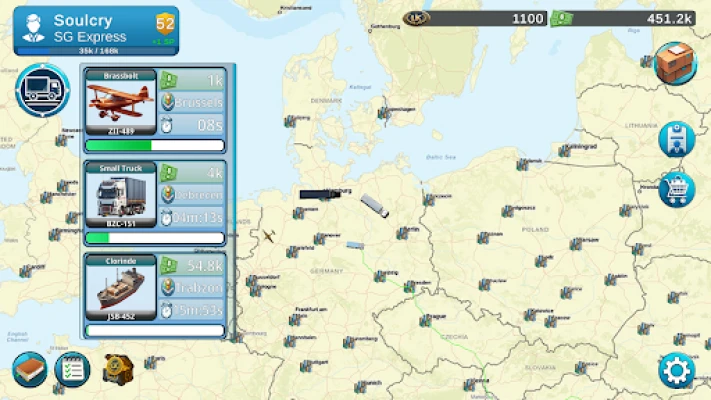Tap the yellow machine icon
The image size is (711, 400).
coord(118,370)
